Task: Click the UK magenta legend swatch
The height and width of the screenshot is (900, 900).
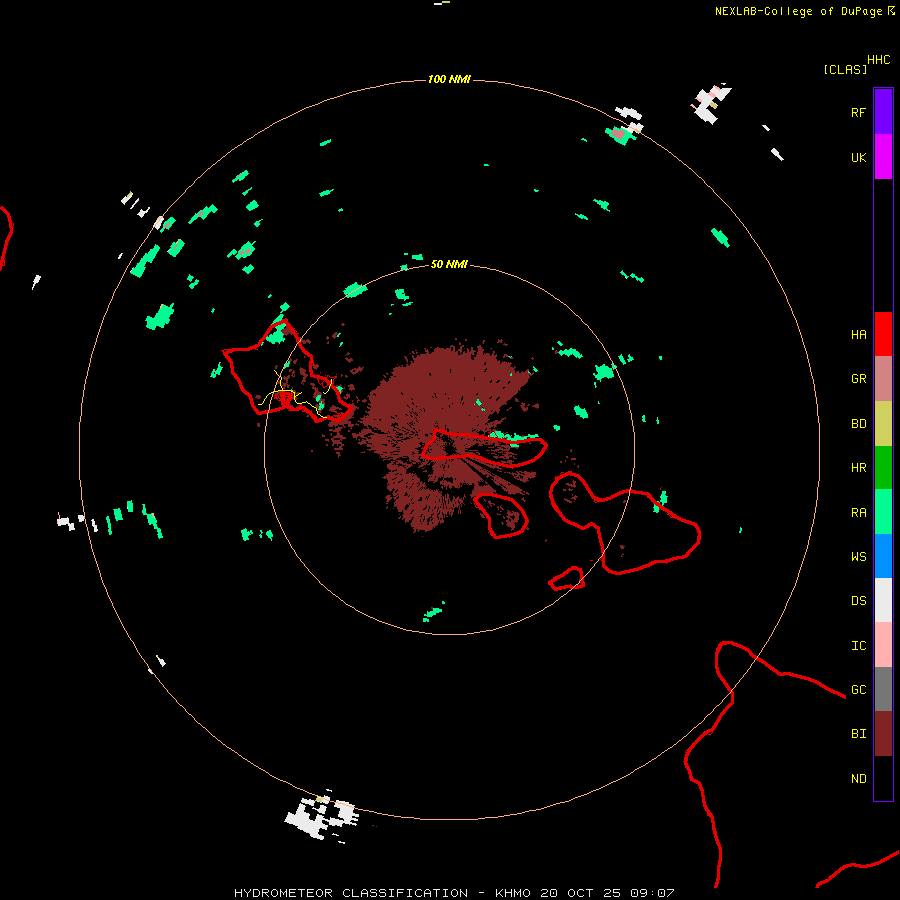Action: click(x=883, y=157)
